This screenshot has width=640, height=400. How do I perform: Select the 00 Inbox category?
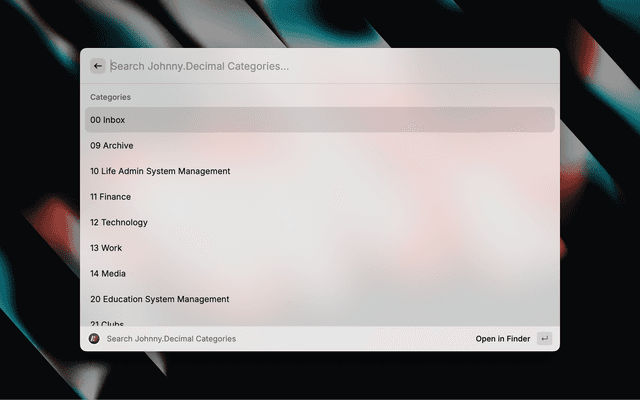point(320,120)
